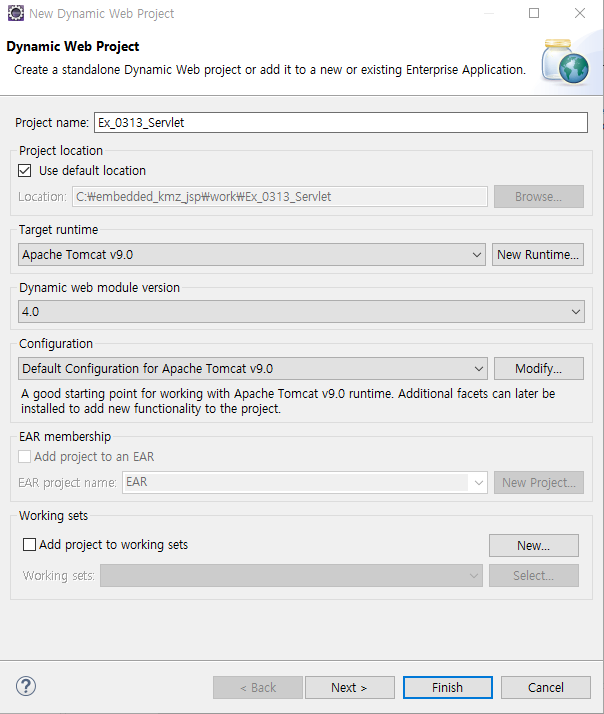Click the Target runtime group label
This screenshot has width=604, height=714.
coord(58,230)
